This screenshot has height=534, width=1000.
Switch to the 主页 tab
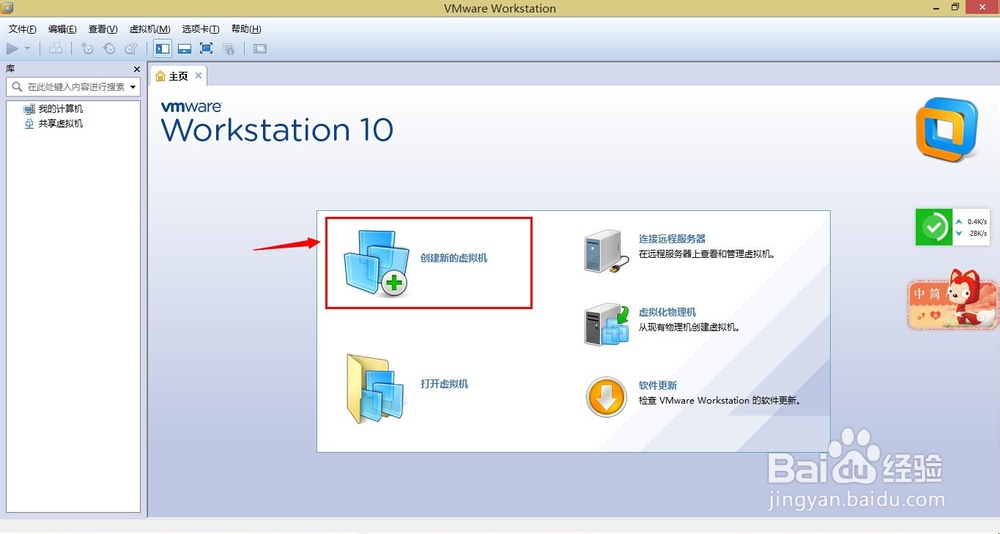click(178, 76)
